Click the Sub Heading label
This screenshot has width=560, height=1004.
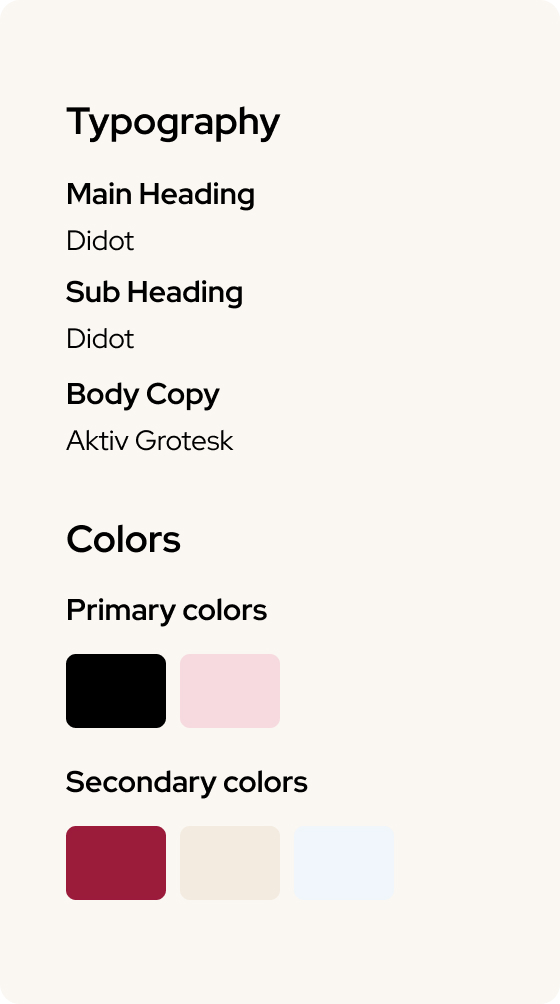click(x=154, y=293)
